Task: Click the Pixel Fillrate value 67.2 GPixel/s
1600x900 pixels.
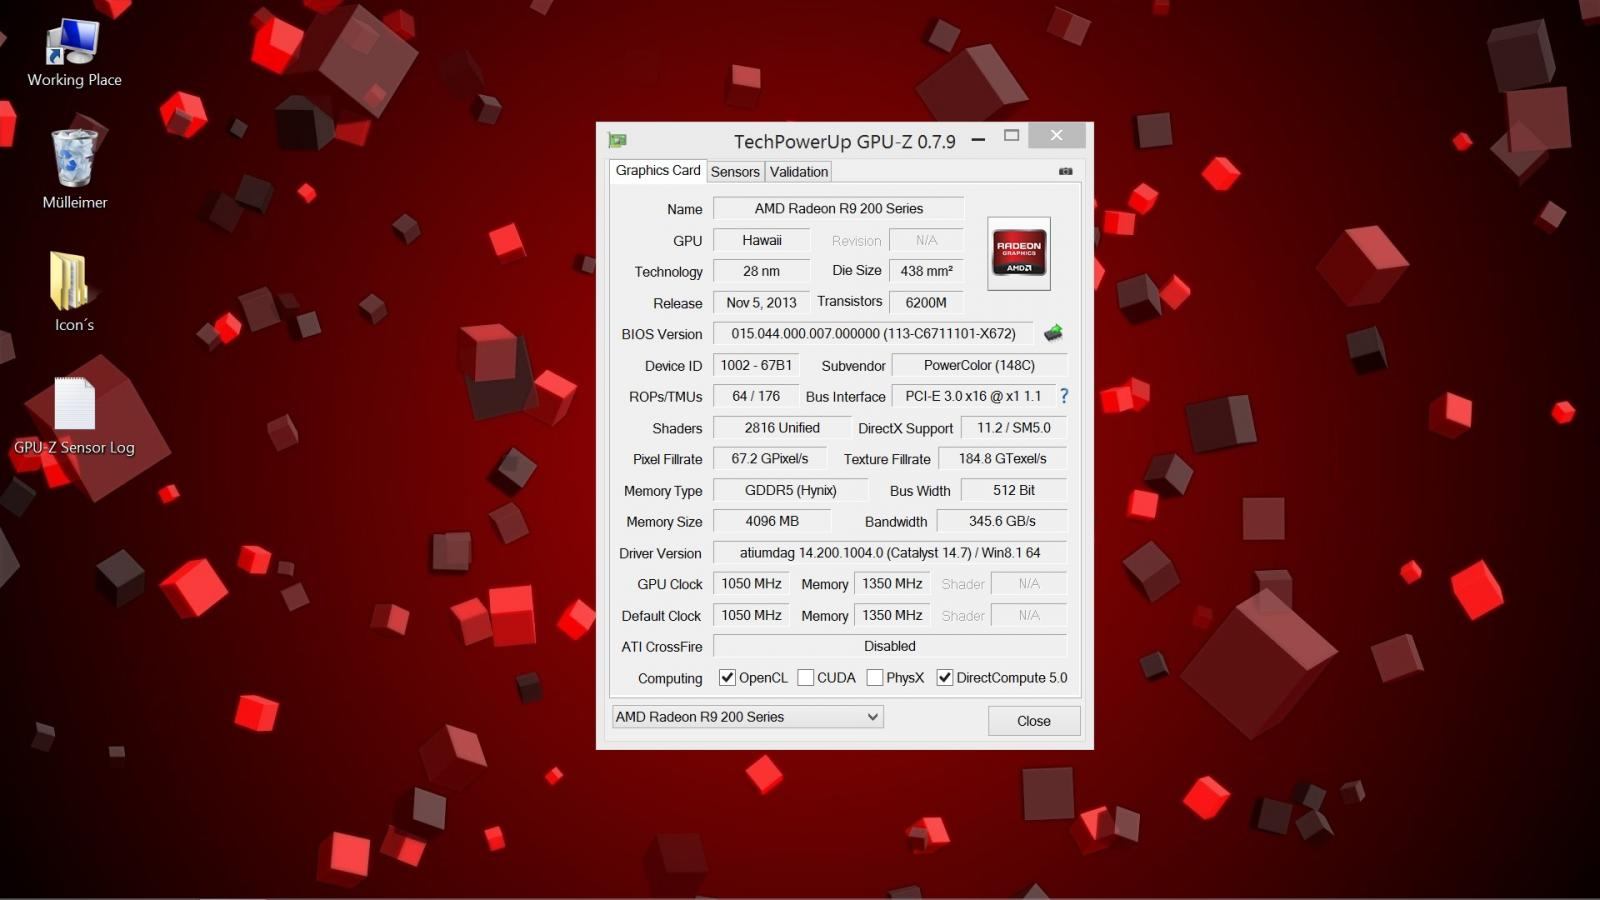Action: (769, 459)
